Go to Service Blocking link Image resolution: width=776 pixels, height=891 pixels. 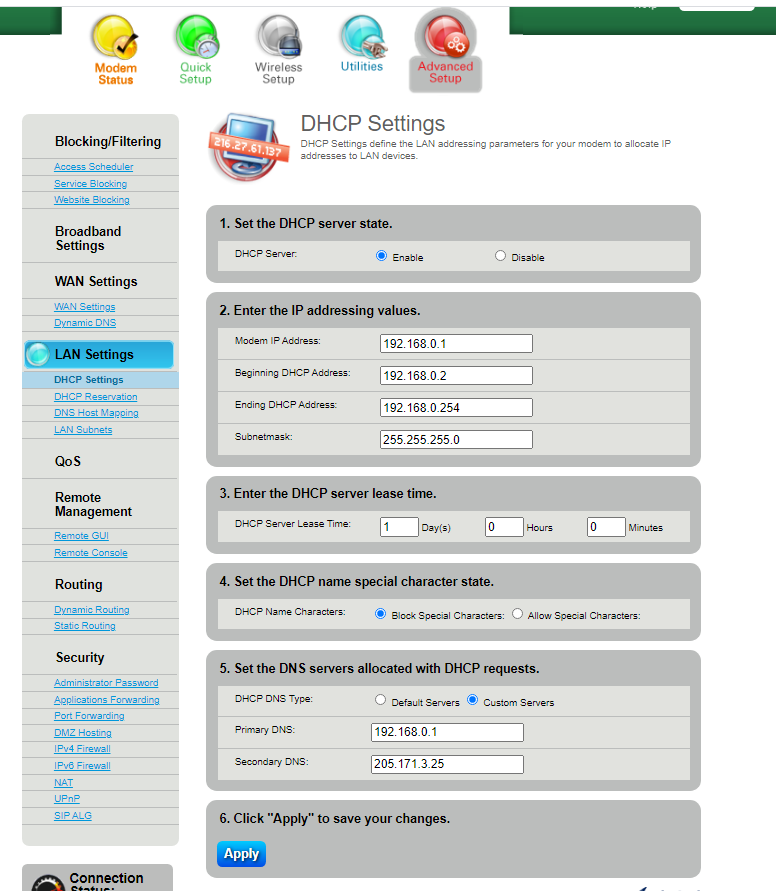tap(90, 184)
